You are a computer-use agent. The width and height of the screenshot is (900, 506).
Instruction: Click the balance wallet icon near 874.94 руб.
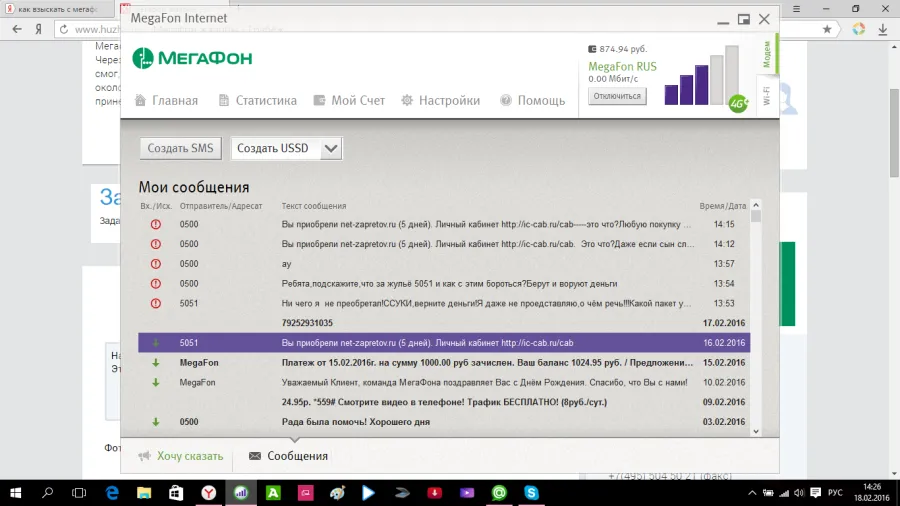click(x=592, y=49)
